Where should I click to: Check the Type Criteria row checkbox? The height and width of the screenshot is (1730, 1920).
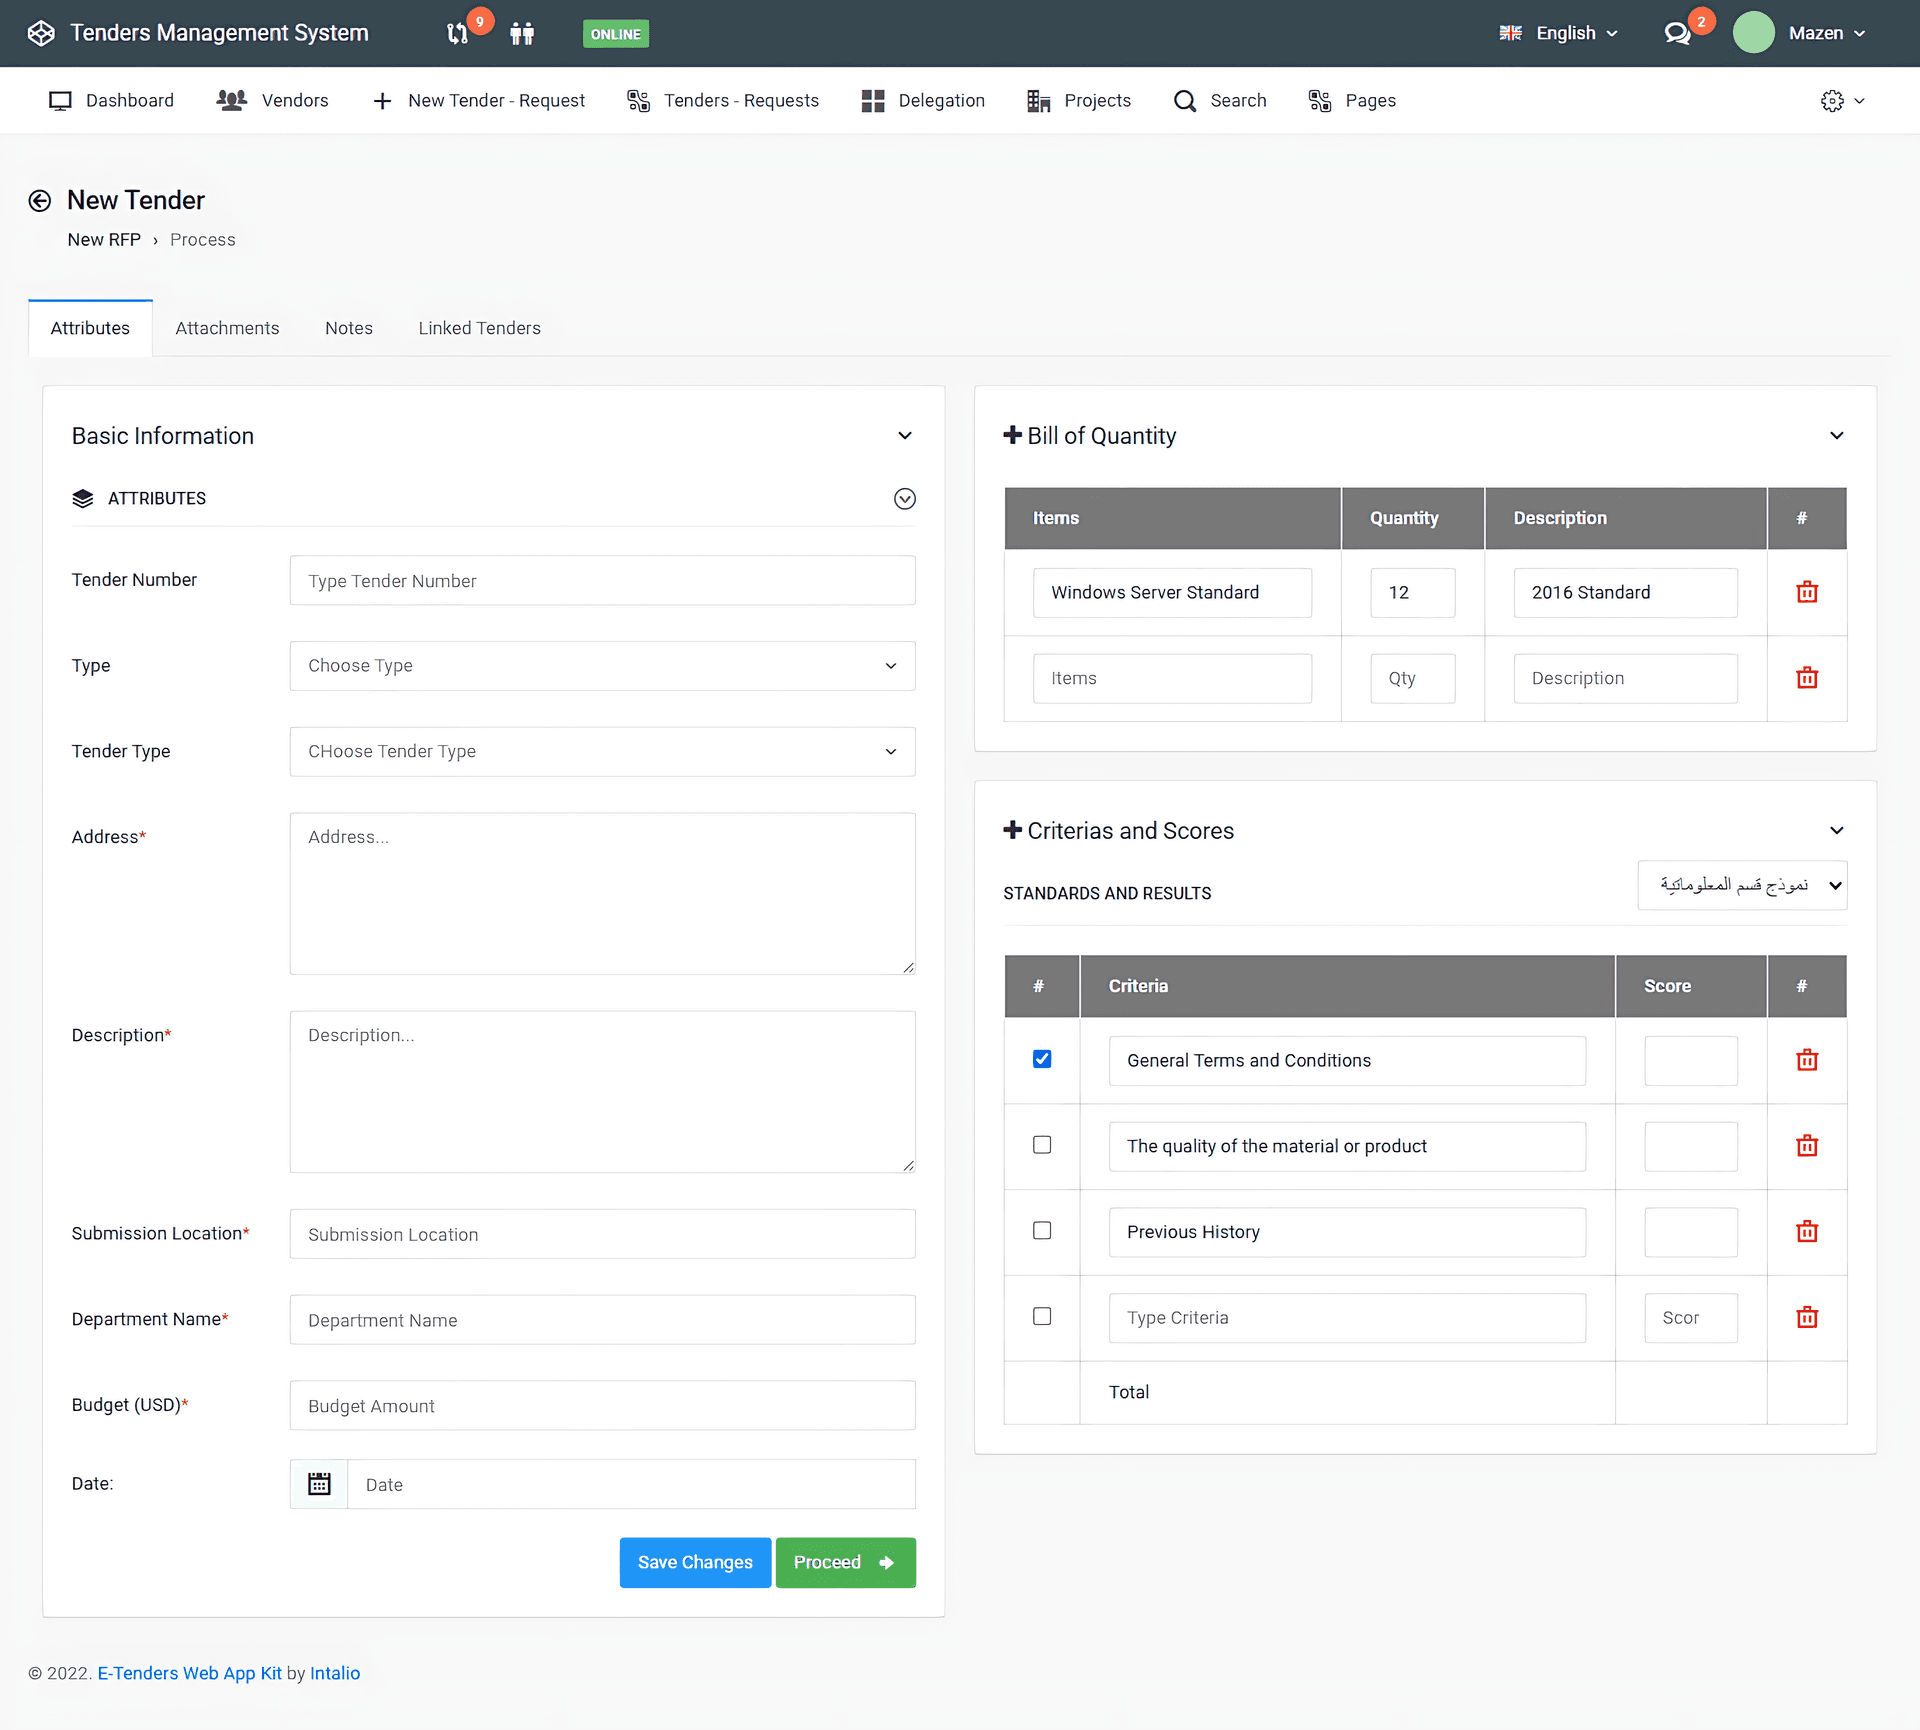pos(1042,1317)
